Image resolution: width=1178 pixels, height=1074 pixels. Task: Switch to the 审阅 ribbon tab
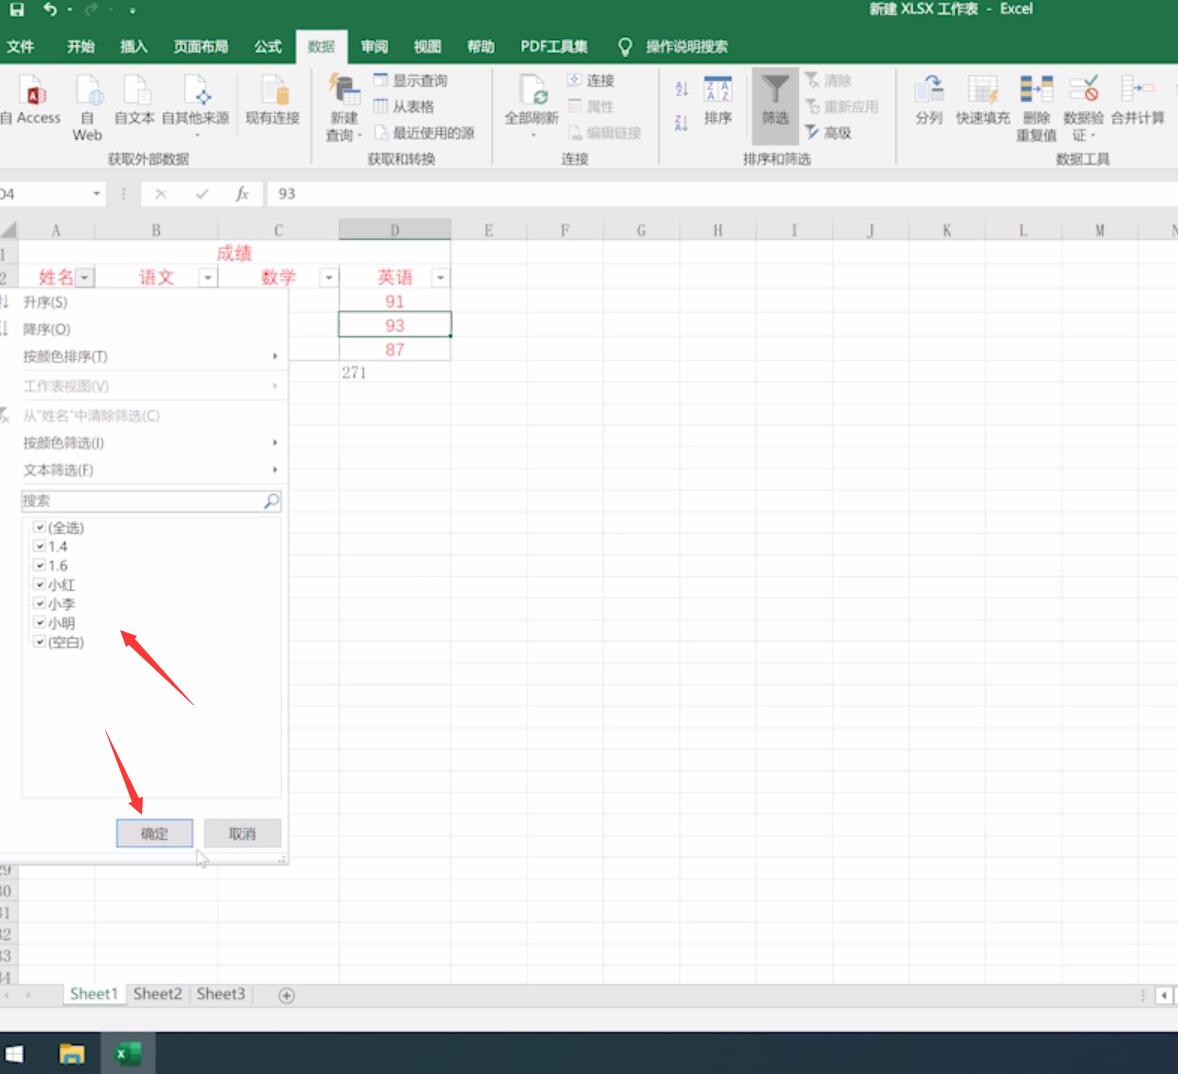374,47
